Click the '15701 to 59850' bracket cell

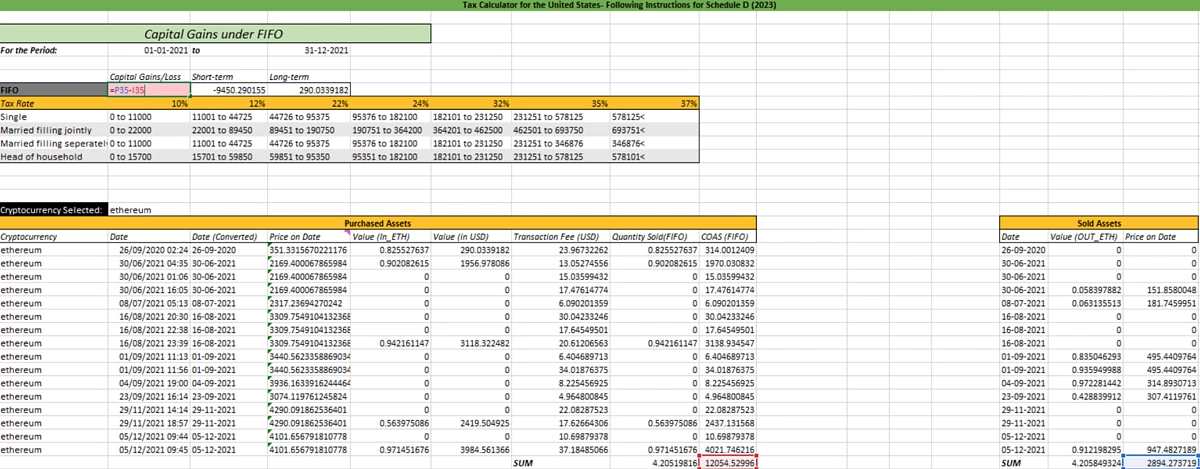(227, 156)
